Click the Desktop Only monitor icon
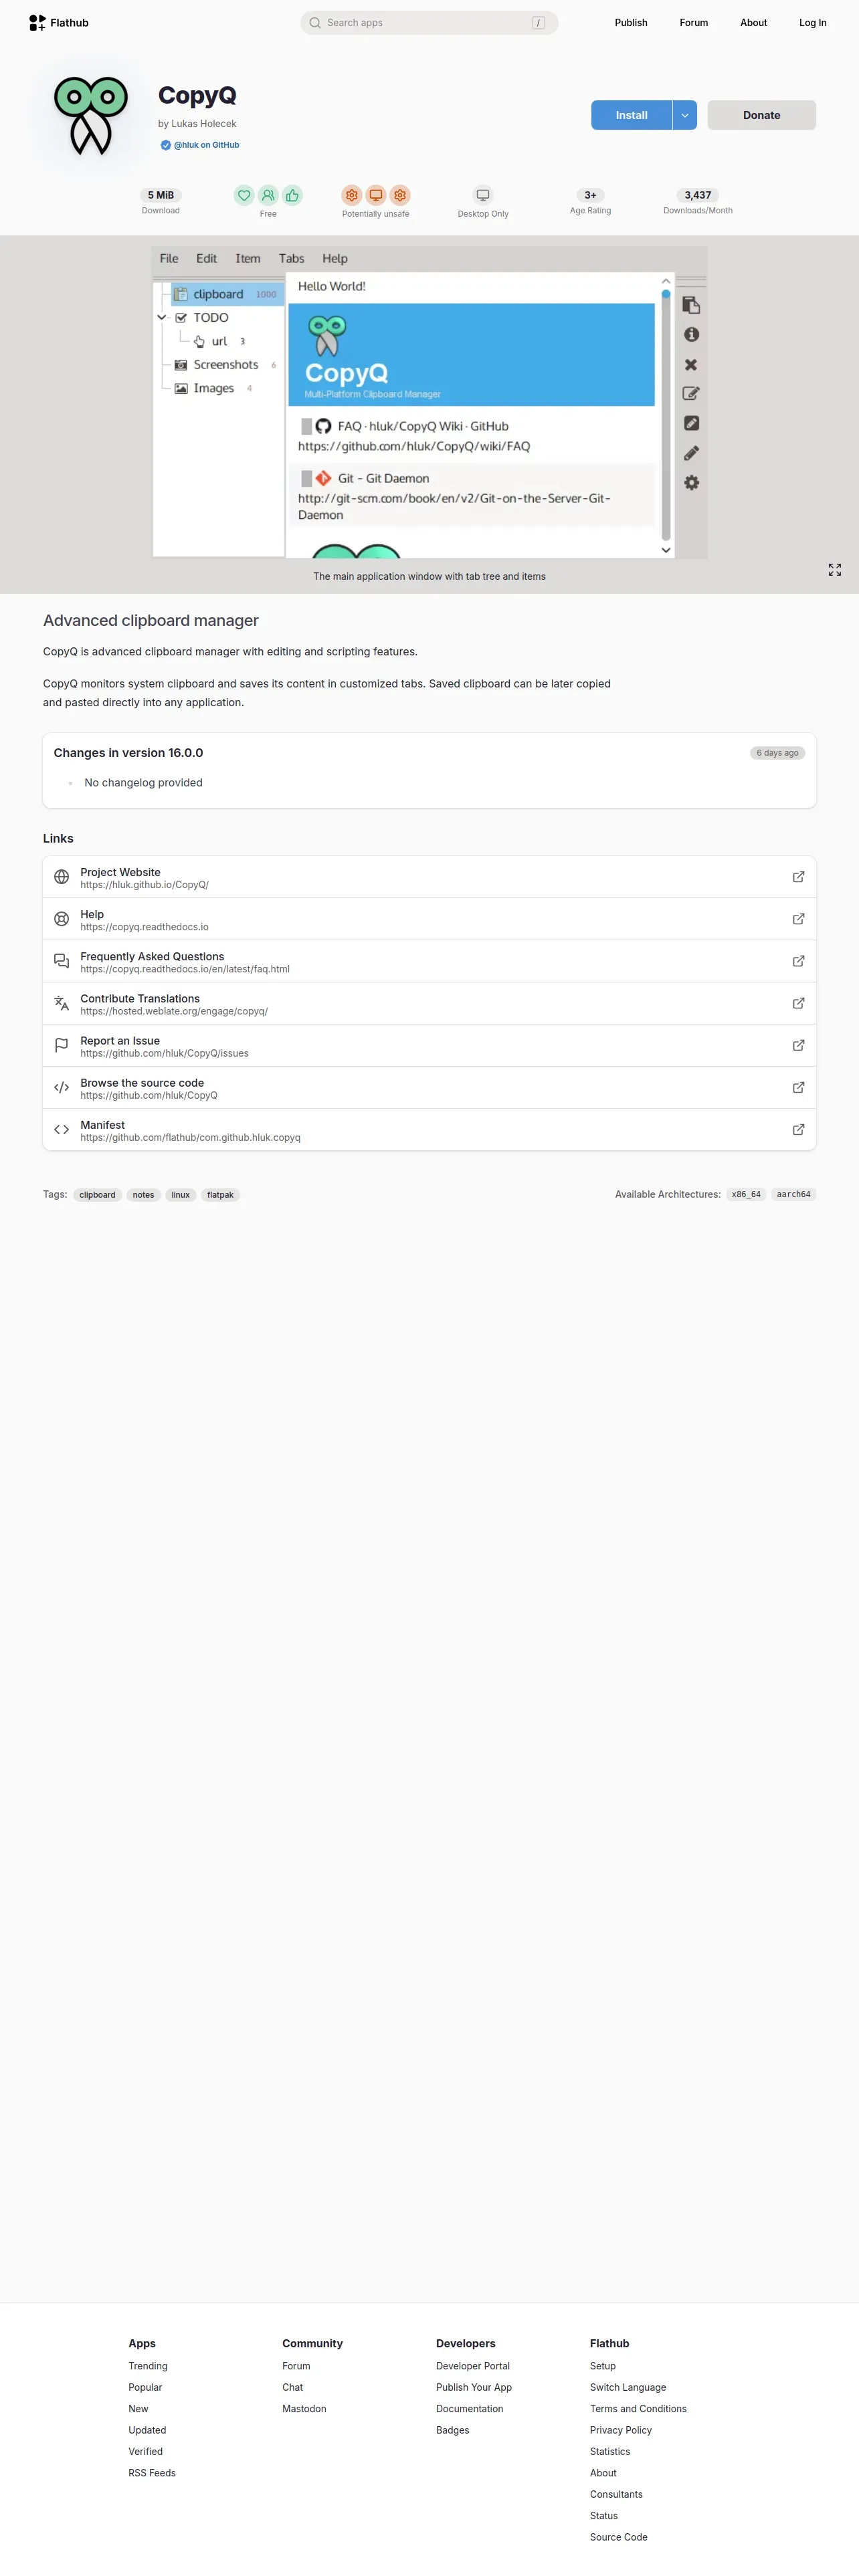859x2576 pixels. (483, 196)
